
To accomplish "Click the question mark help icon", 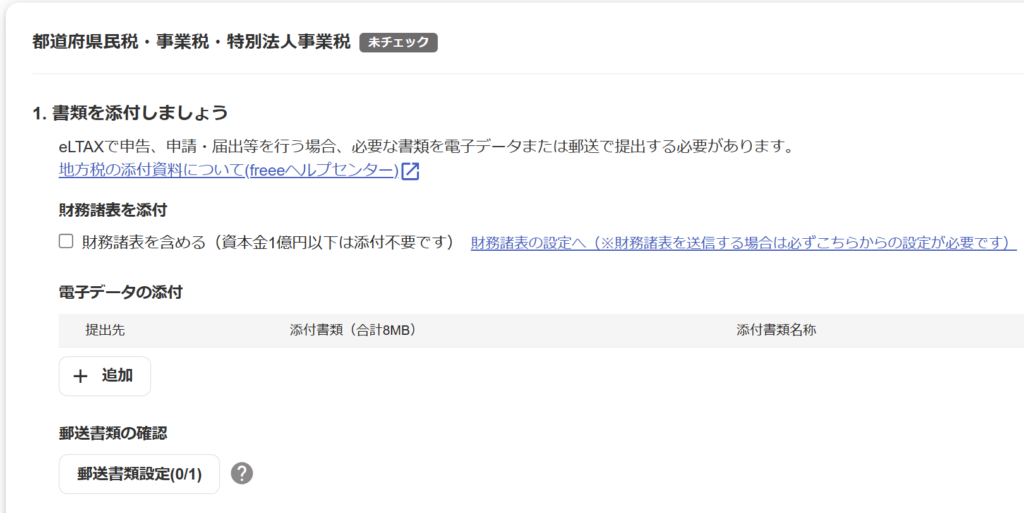I will tap(242, 473).
